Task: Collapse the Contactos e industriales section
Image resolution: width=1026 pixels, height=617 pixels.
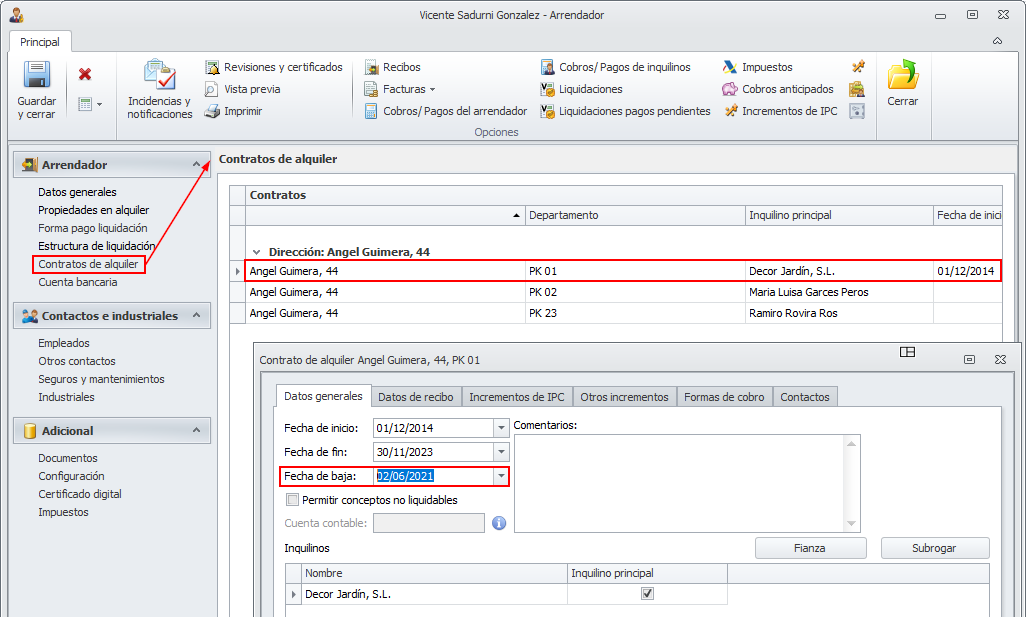Action: [196, 315]
